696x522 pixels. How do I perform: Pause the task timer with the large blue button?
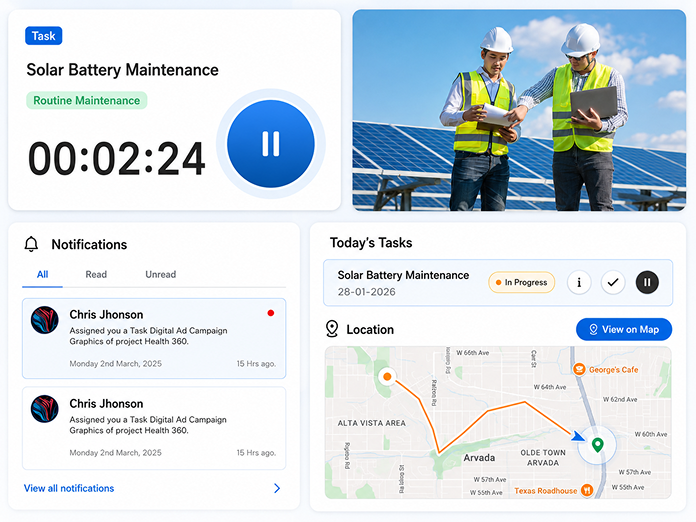(271, 144)
